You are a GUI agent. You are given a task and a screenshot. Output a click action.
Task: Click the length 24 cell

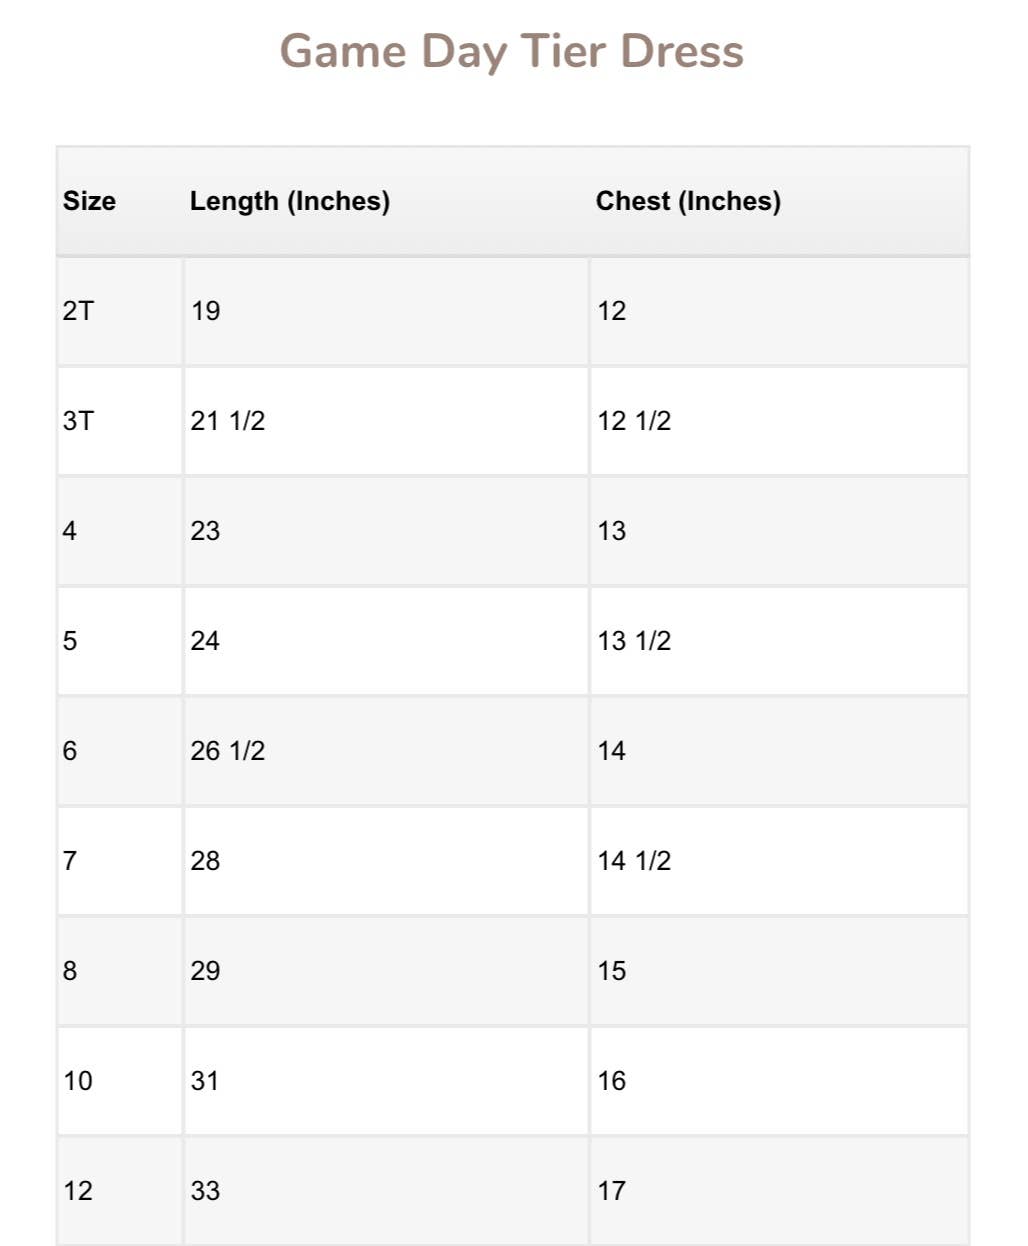(206, 641)
